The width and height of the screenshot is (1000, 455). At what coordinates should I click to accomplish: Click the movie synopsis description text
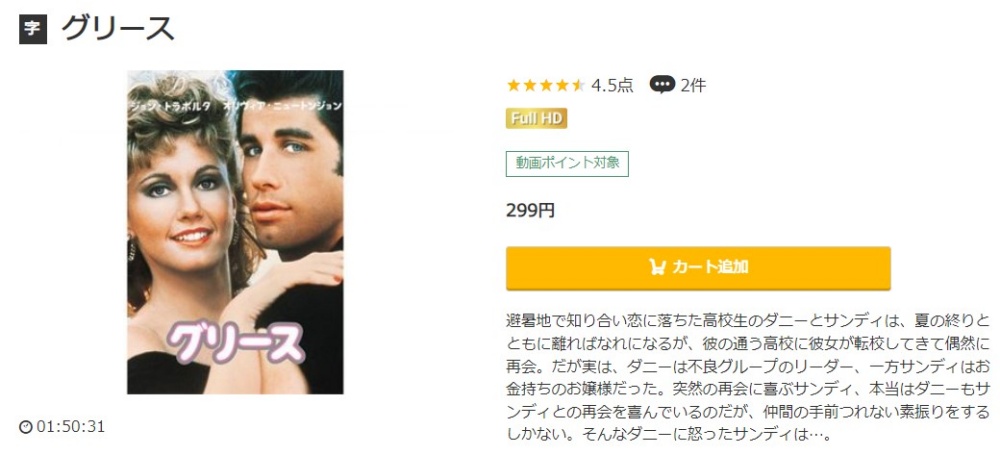(x=751, y=377)
